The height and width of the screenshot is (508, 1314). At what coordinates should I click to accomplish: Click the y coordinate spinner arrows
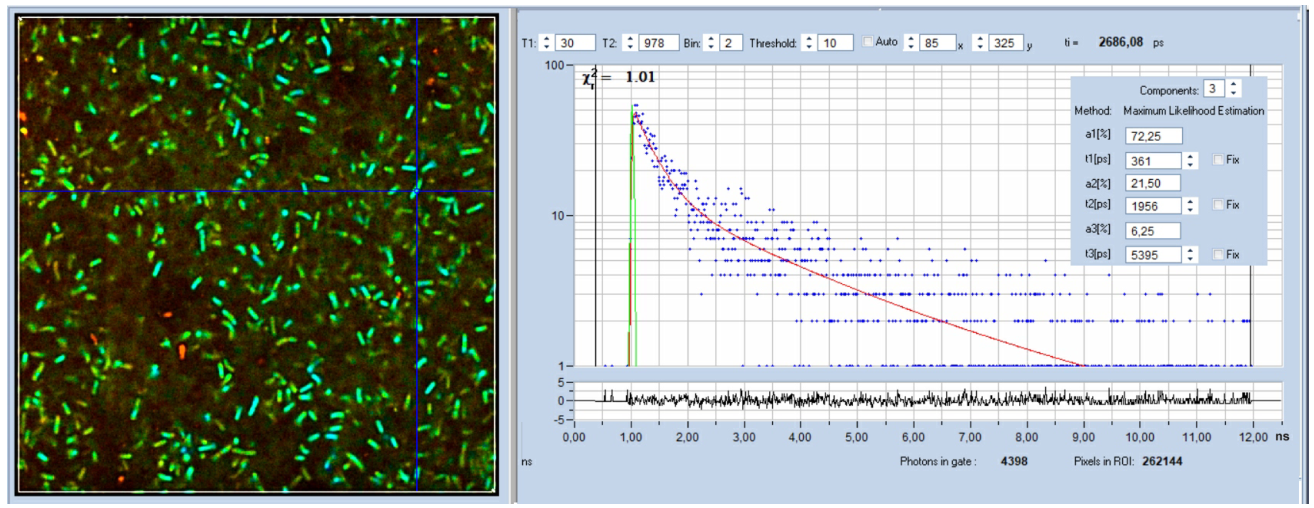click(x=979, y=43)
